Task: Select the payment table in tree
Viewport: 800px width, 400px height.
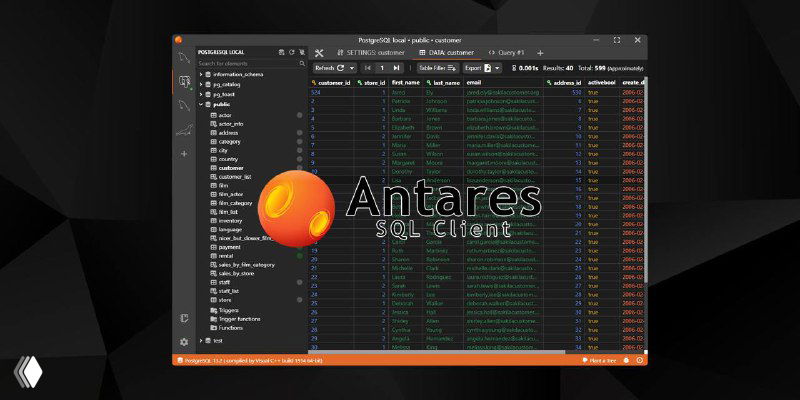Action: click(229, 247)
